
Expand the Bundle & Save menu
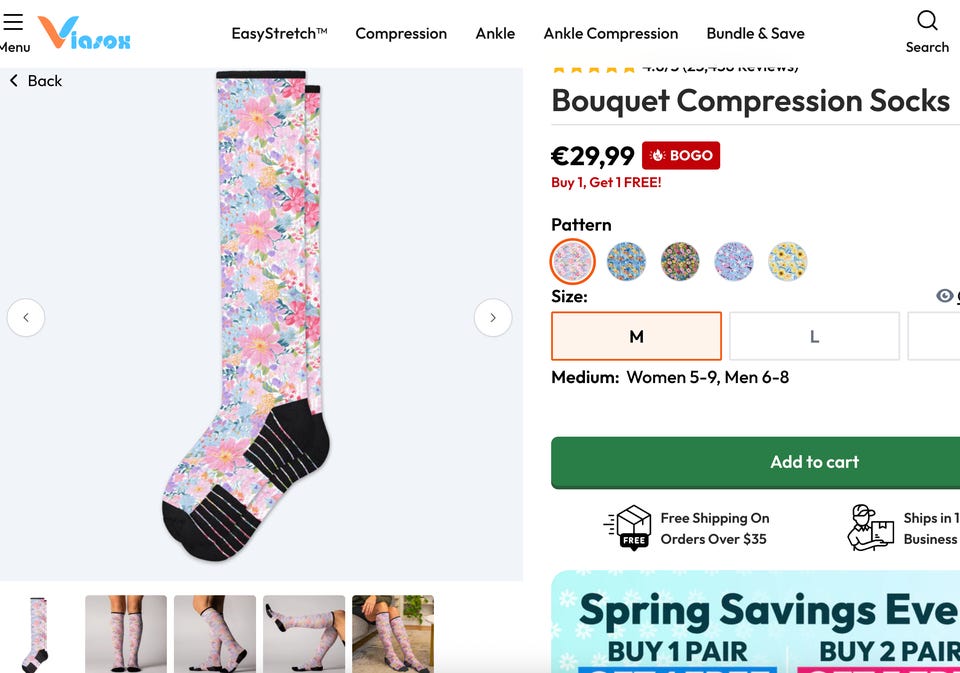tap(755, 33)
